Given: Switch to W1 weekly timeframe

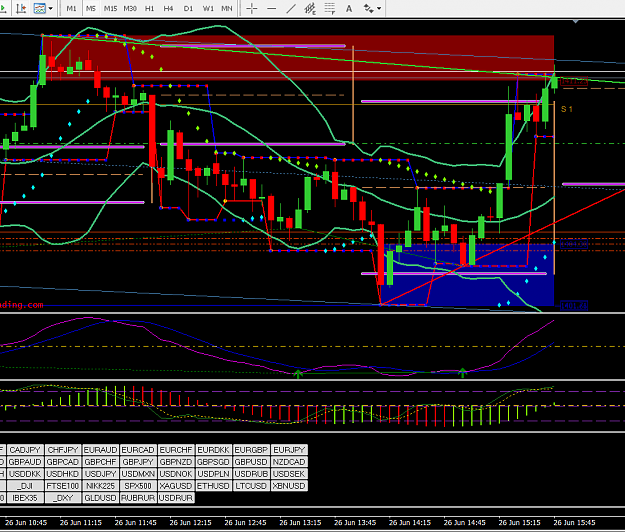Looking at the screenshot, I should pos(208,8).
